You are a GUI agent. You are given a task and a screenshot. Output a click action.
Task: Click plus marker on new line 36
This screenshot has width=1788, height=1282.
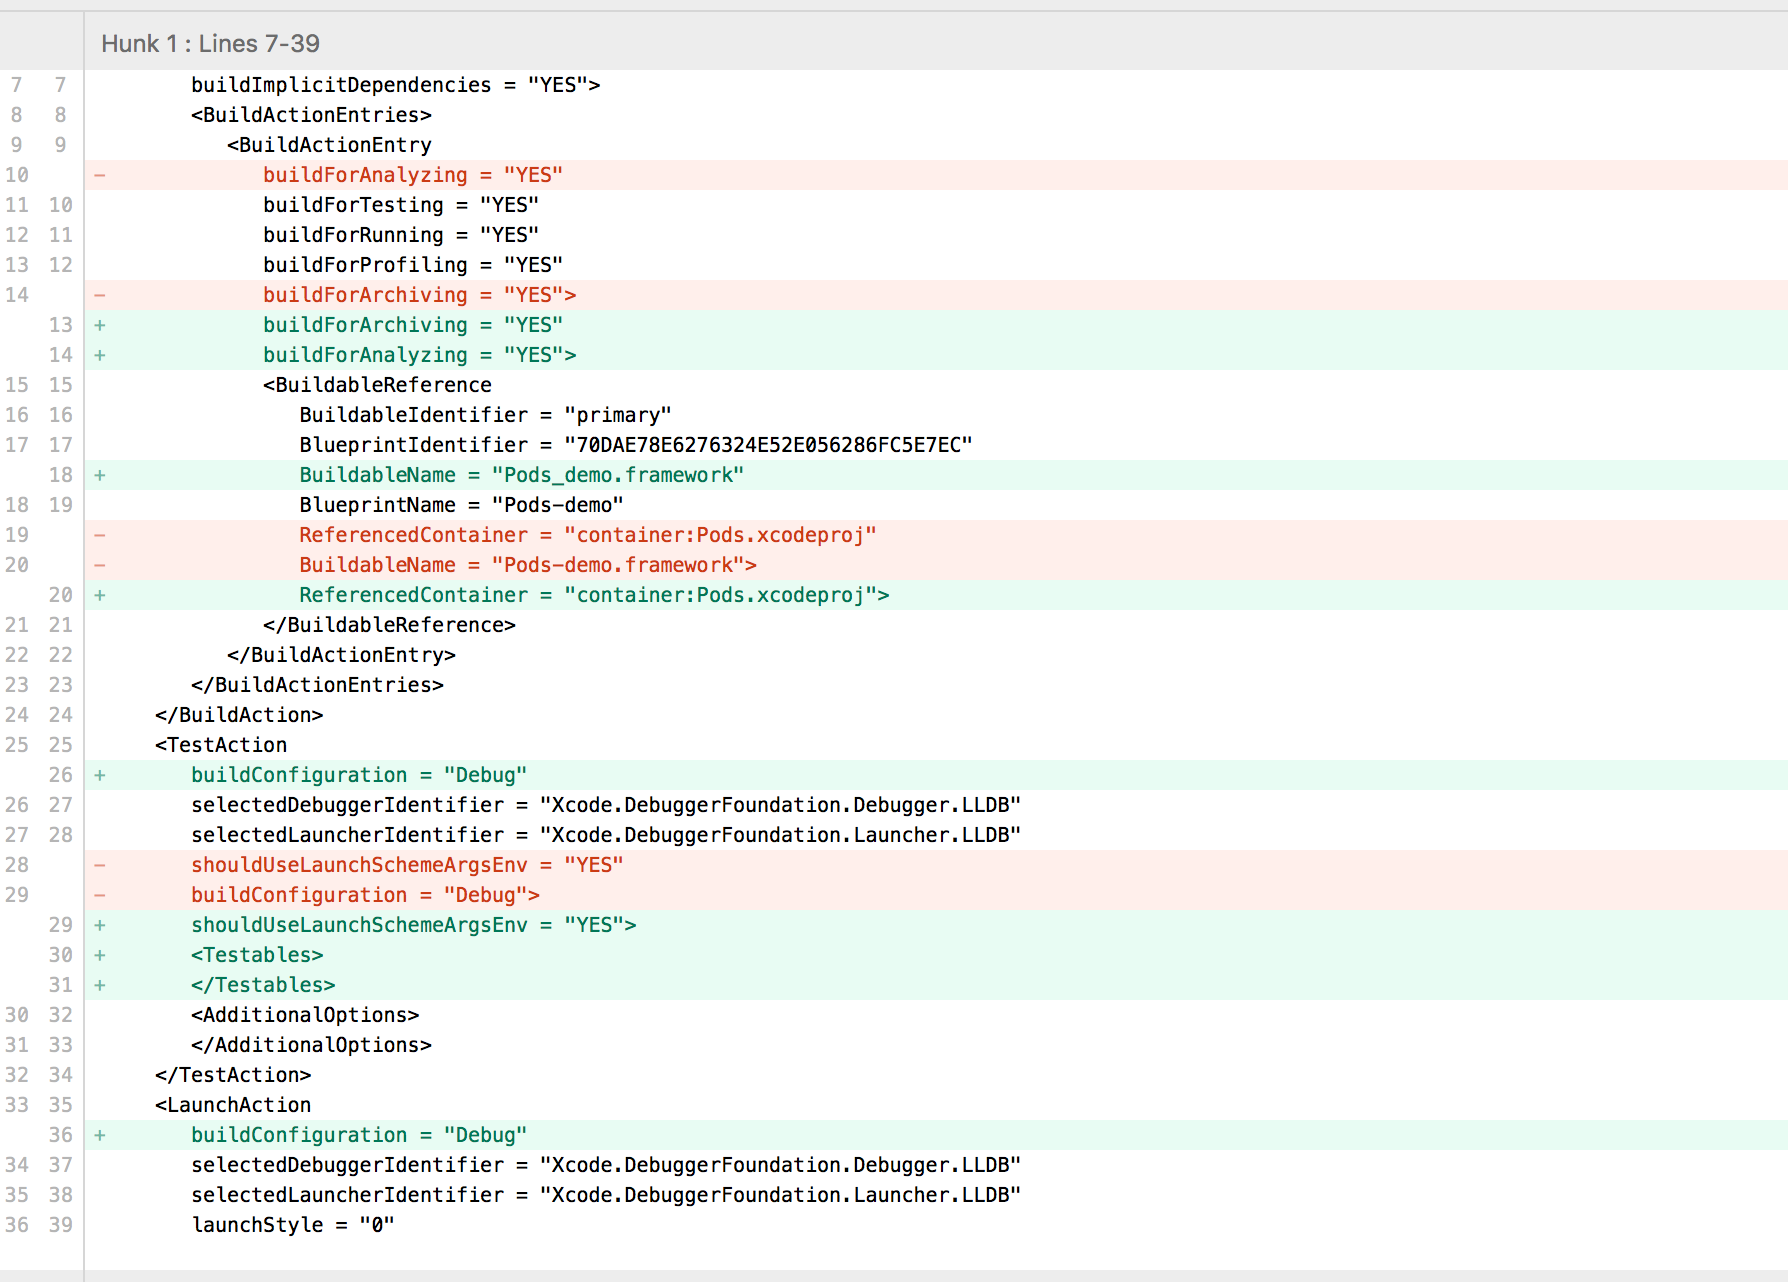coord(100,1135)
